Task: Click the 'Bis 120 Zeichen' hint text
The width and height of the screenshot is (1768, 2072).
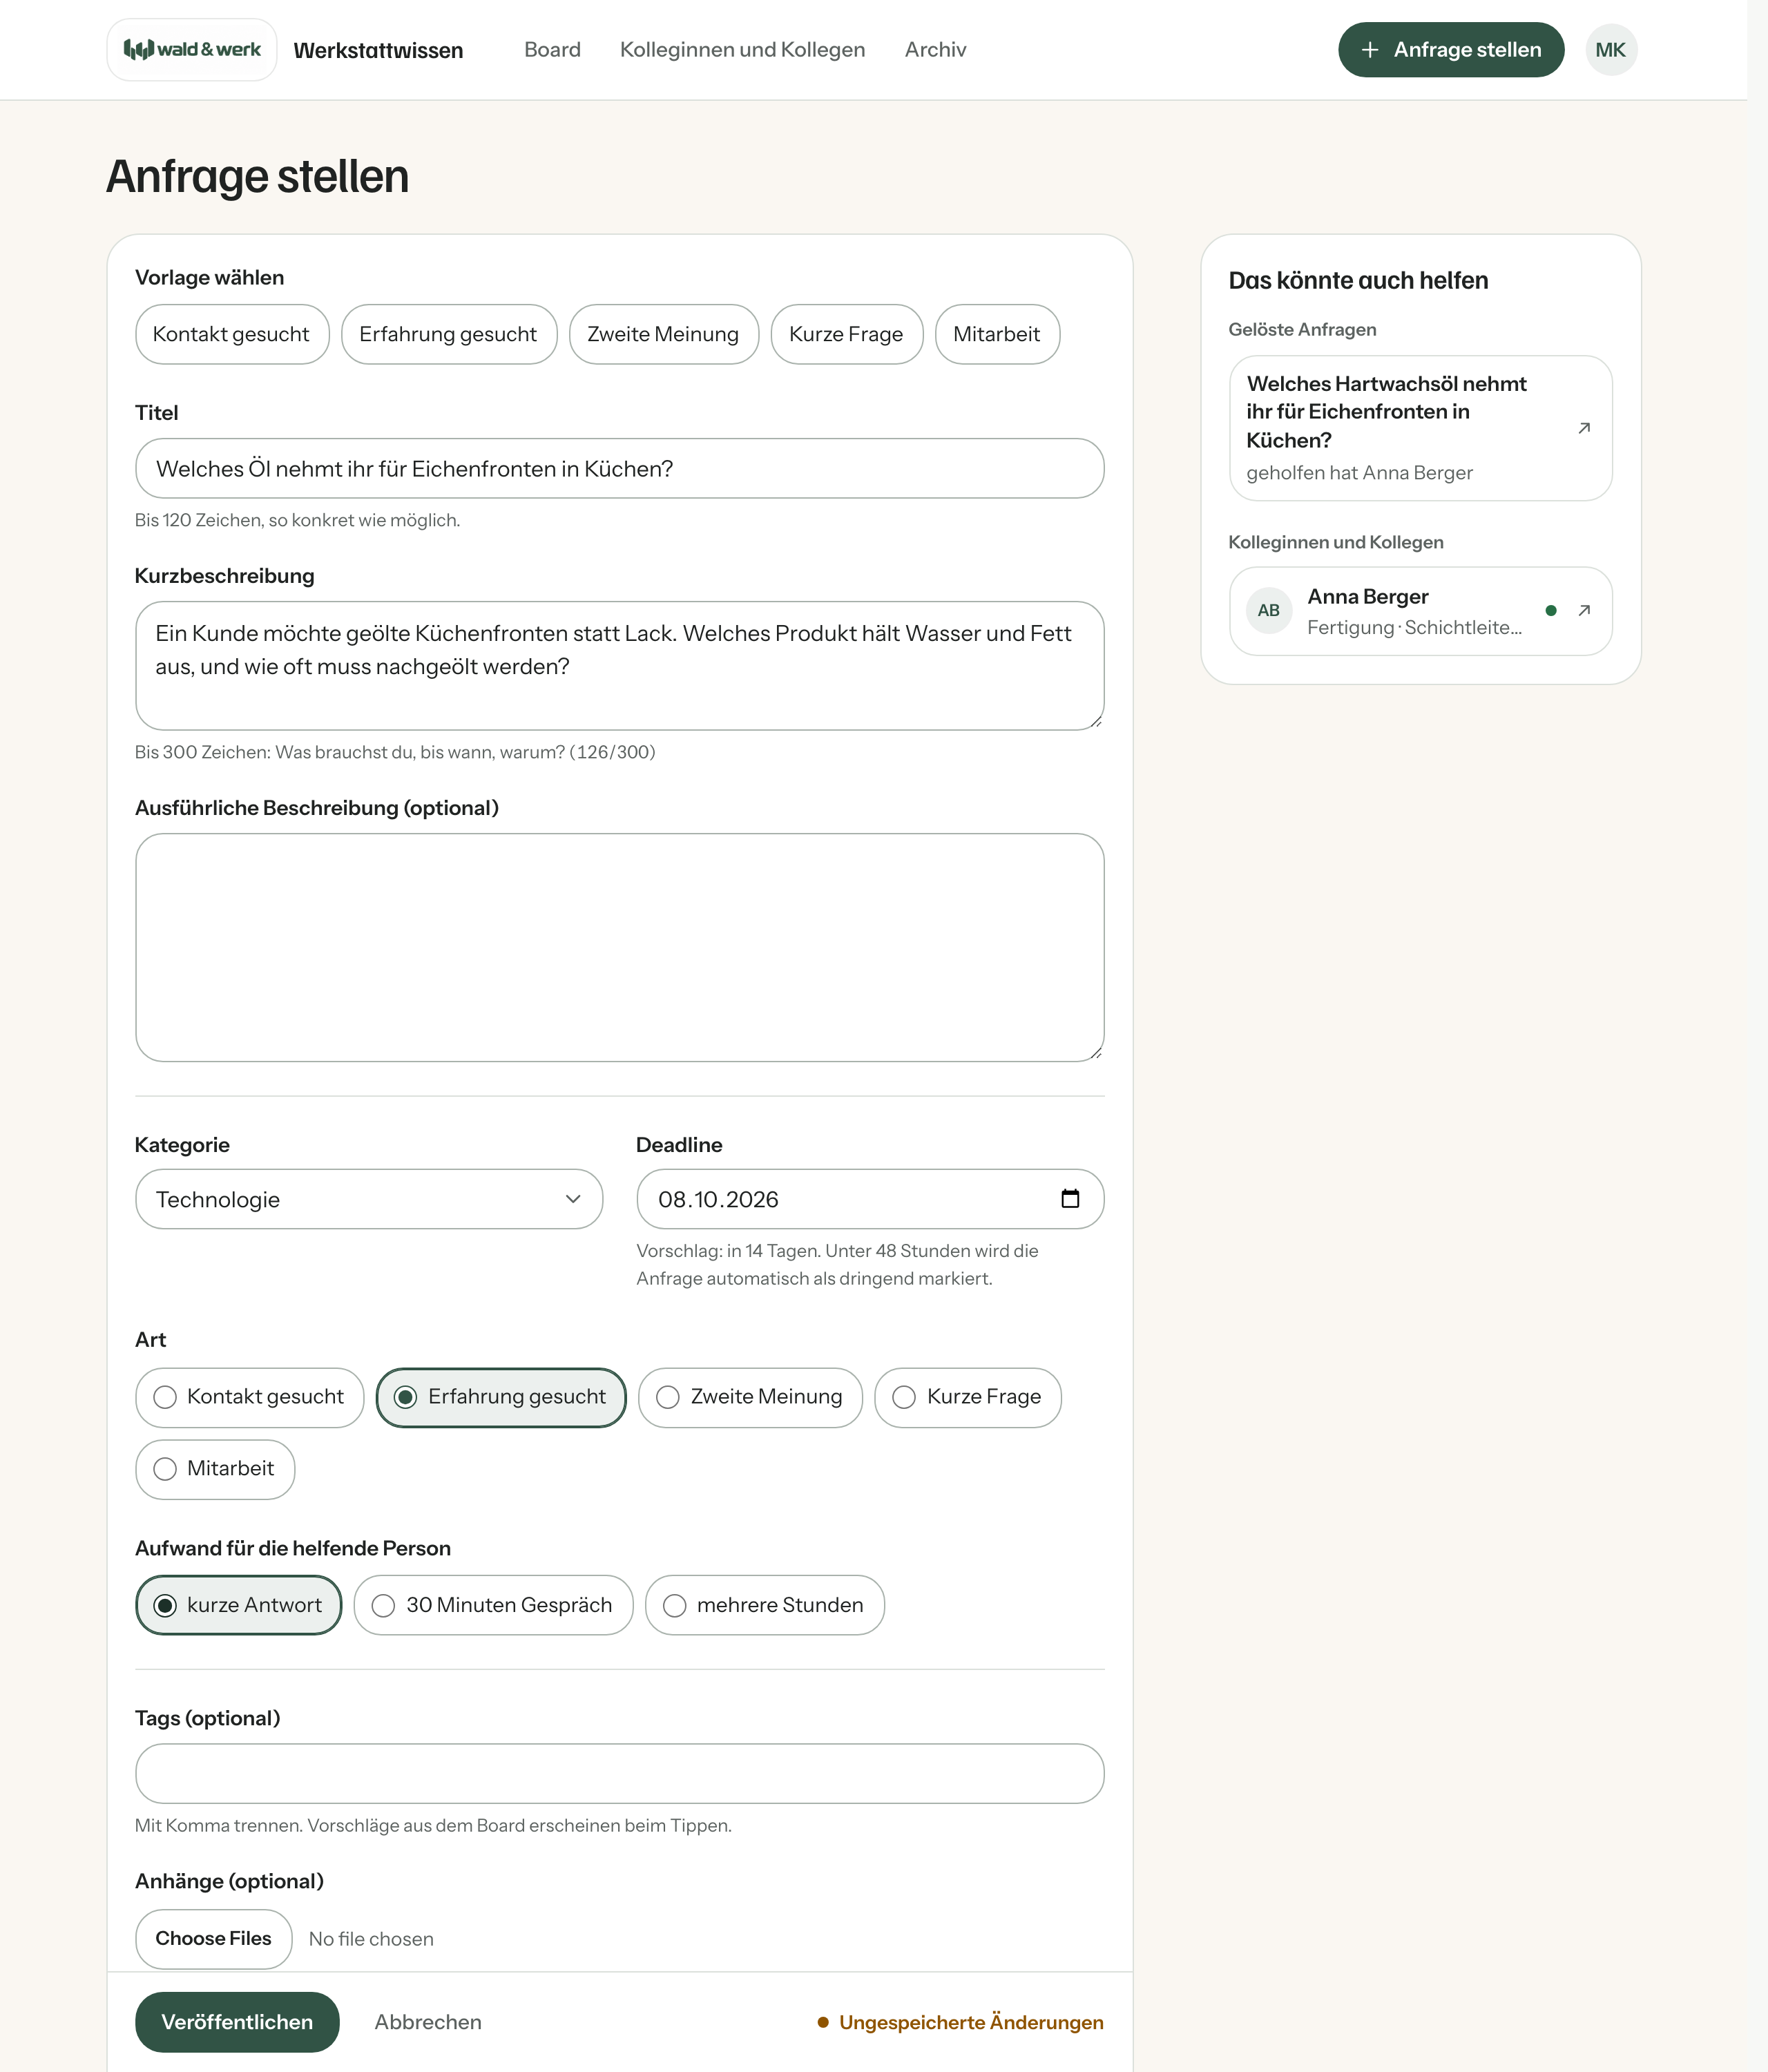Action: point(297,520)
